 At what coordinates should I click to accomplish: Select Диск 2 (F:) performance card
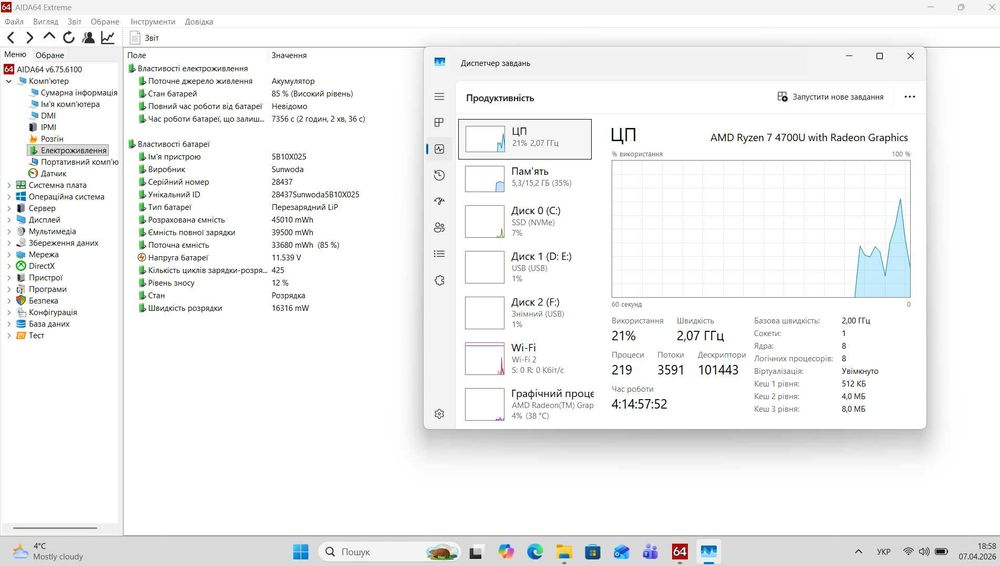tap(525, 313)
